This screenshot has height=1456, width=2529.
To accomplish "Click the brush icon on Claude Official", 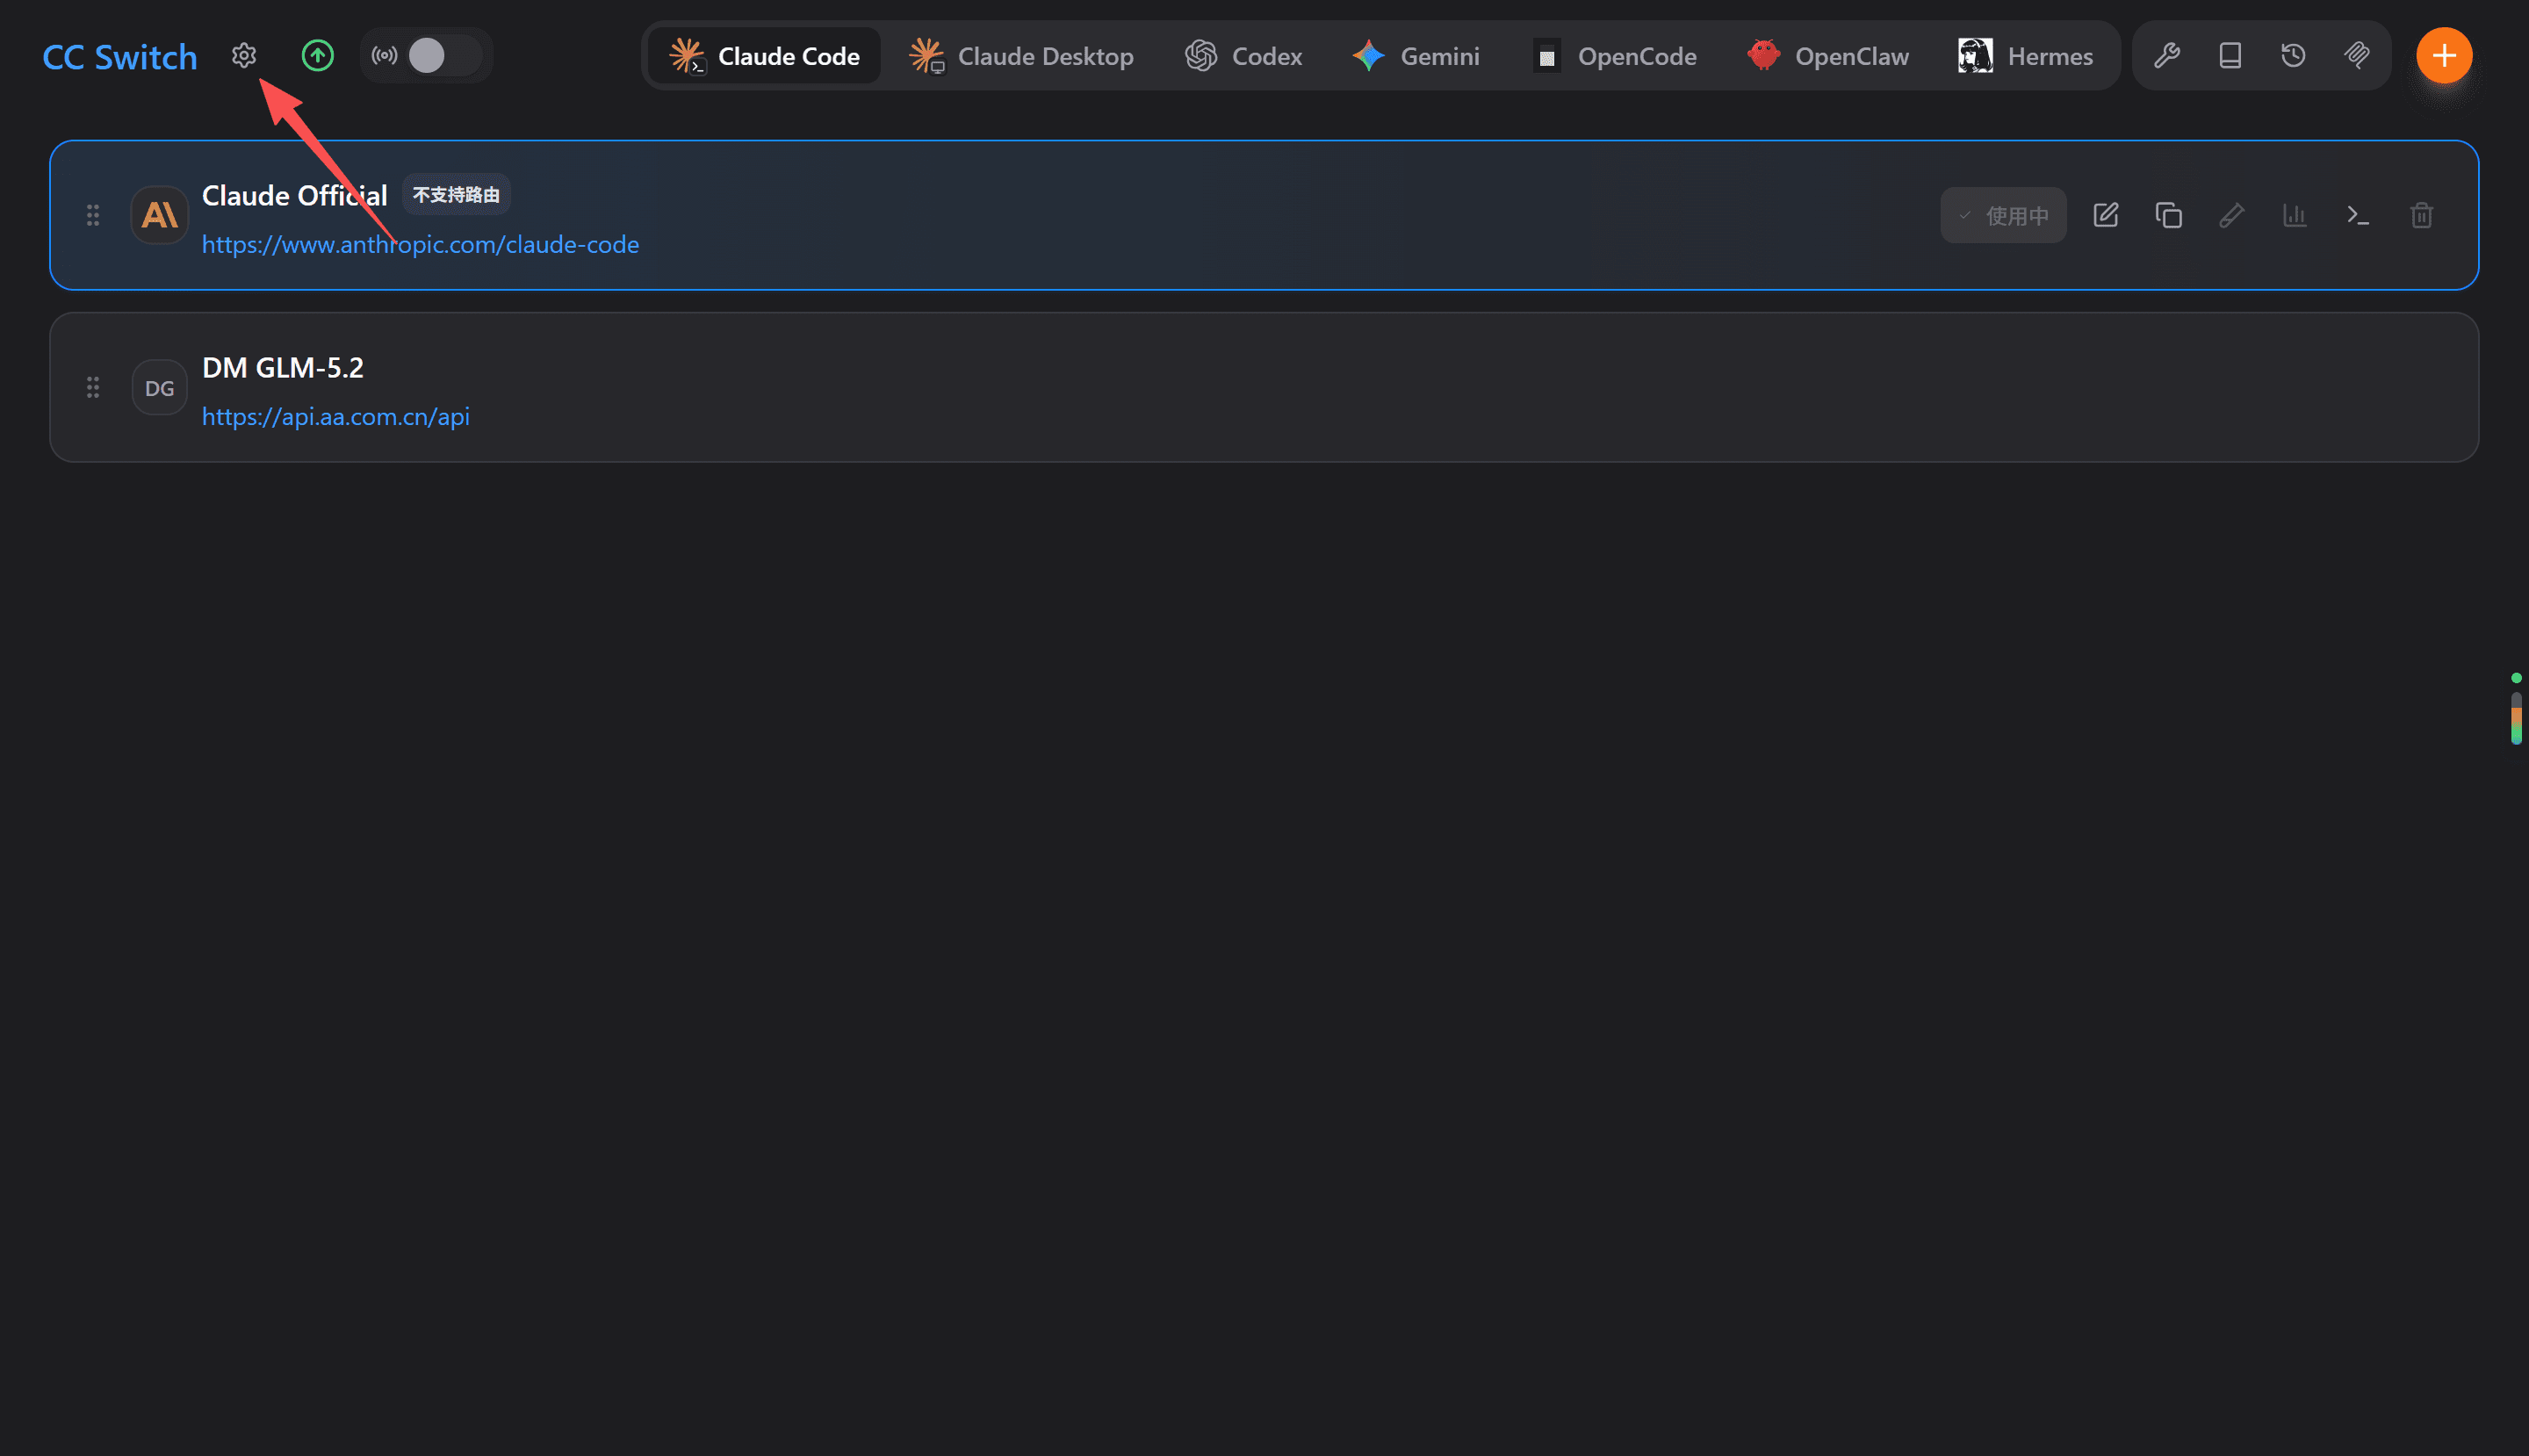I will point(2231,215).
